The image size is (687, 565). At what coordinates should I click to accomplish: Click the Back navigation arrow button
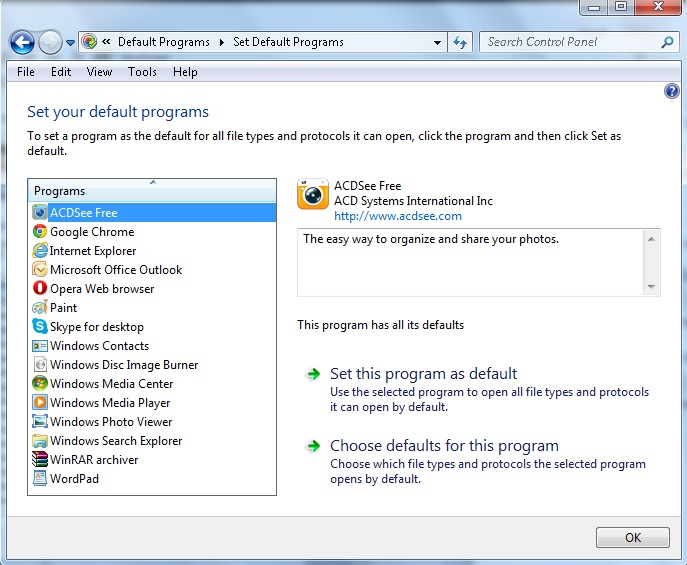point(22,42)
